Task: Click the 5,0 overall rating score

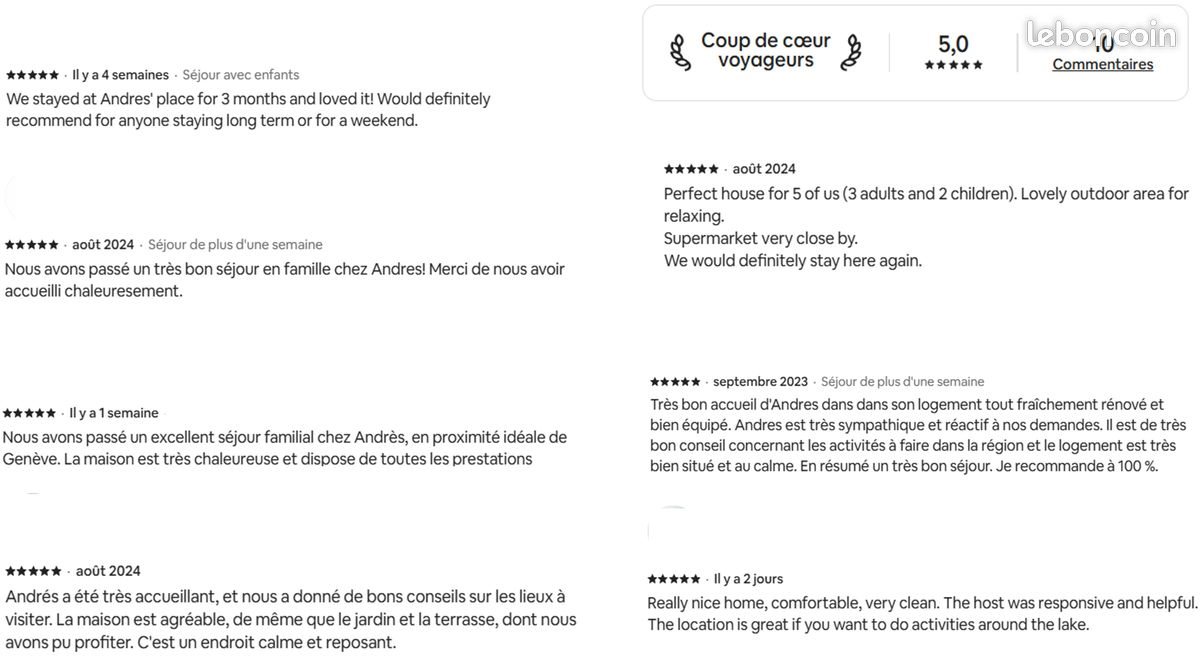Action: pyautogui.click(x=953, y=44)
